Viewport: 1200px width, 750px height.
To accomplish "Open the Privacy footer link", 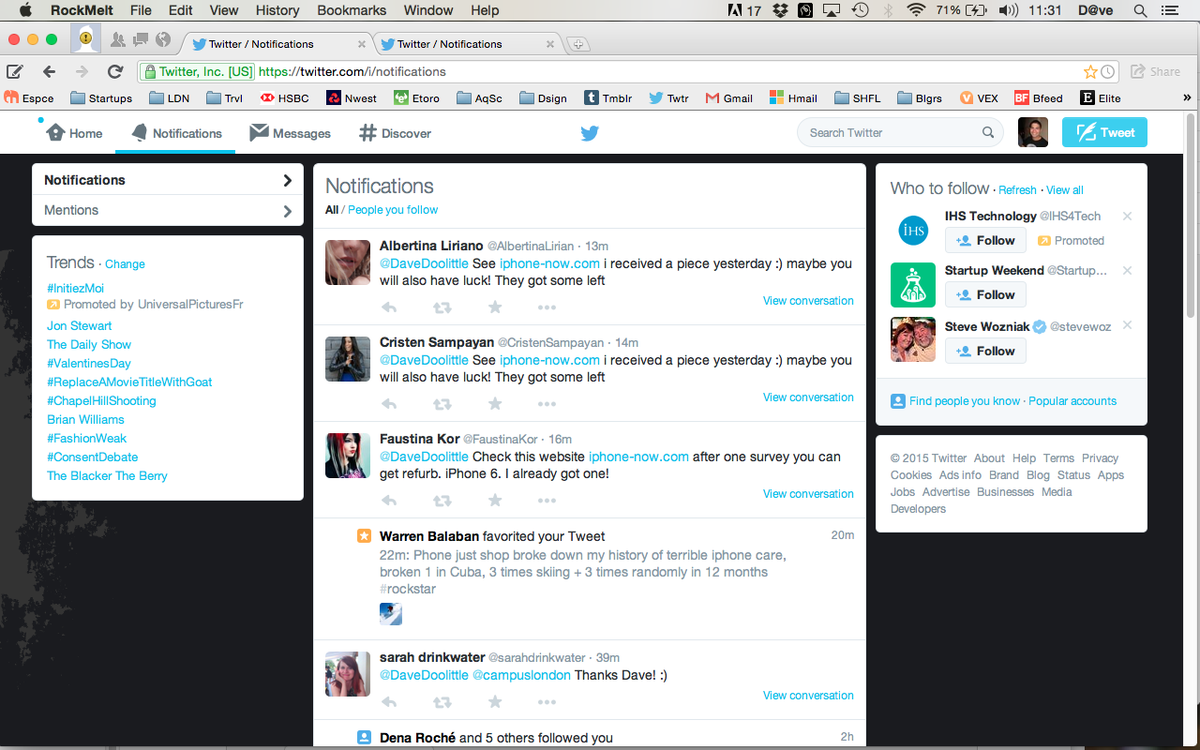I will [1100, 458].
